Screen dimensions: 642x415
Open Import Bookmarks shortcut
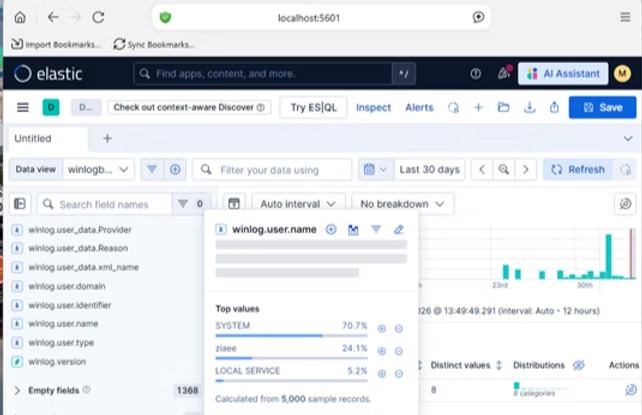tap(56, 44)
